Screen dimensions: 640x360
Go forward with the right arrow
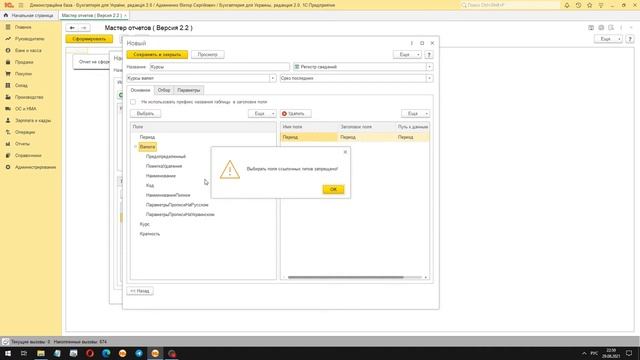point(84,28)
